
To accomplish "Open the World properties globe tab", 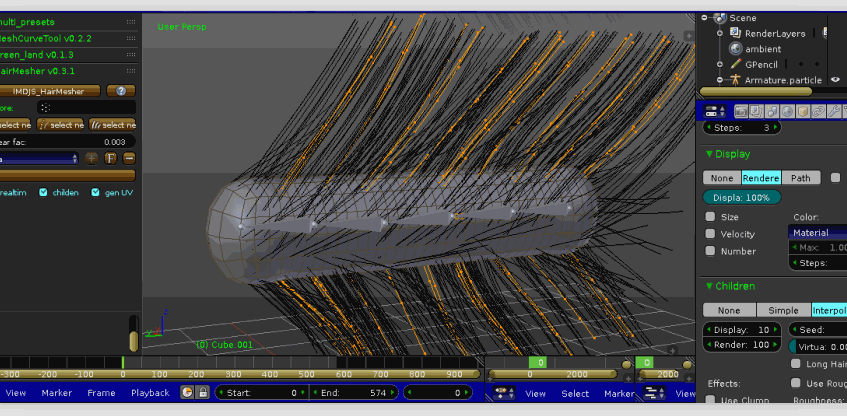I will coord(788,111).
